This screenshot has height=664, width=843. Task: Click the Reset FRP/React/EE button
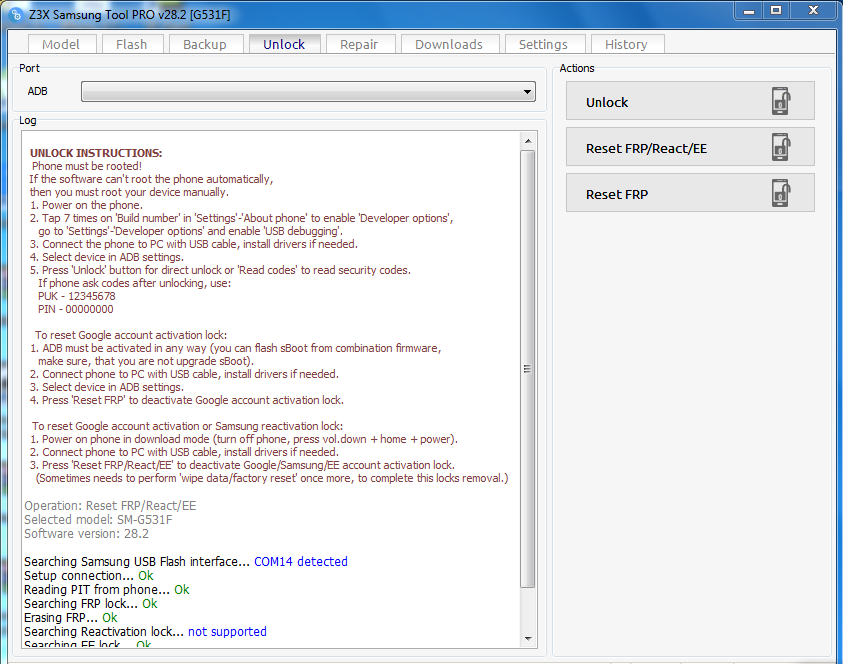[x=690, y=148]
